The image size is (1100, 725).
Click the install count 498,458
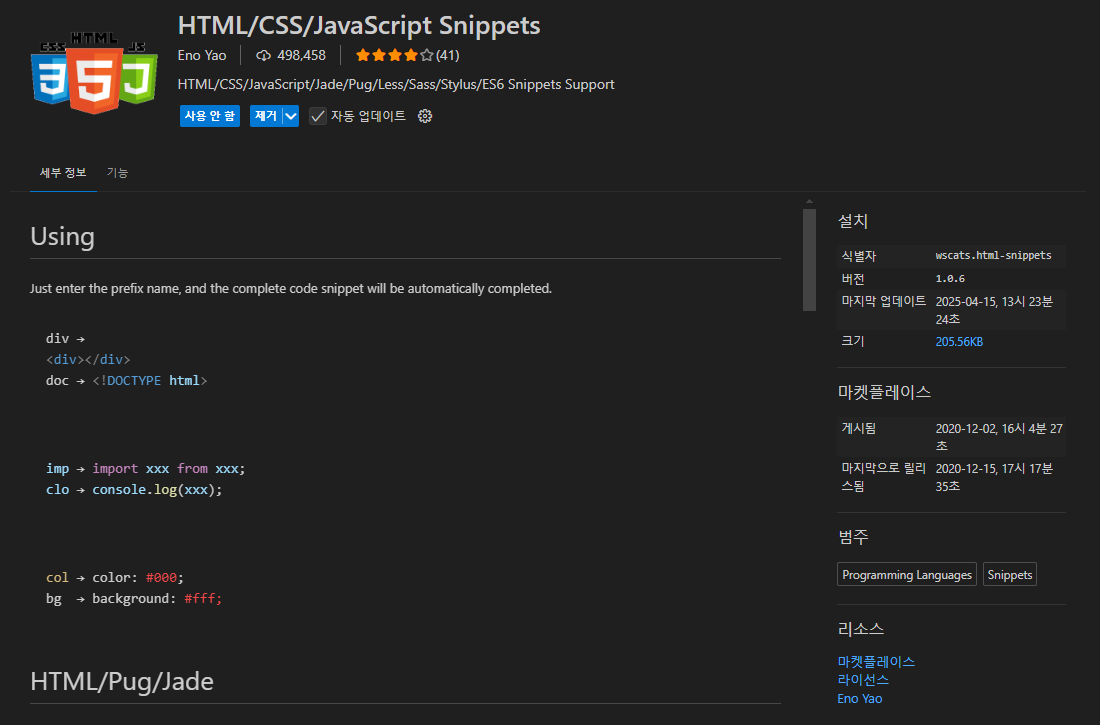click(301, 55)
